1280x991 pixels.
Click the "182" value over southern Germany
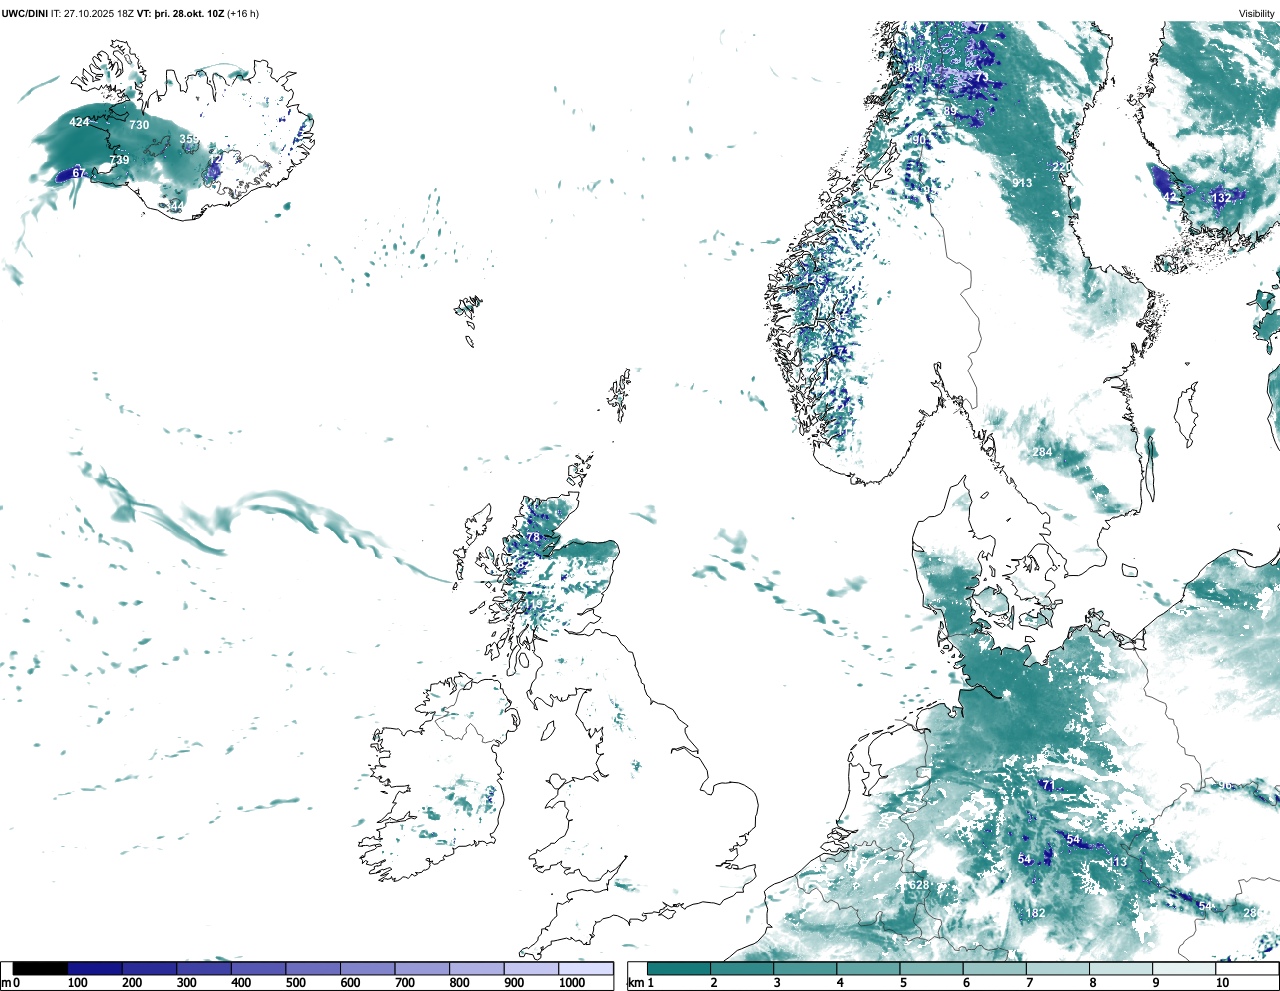(1036, 913)
